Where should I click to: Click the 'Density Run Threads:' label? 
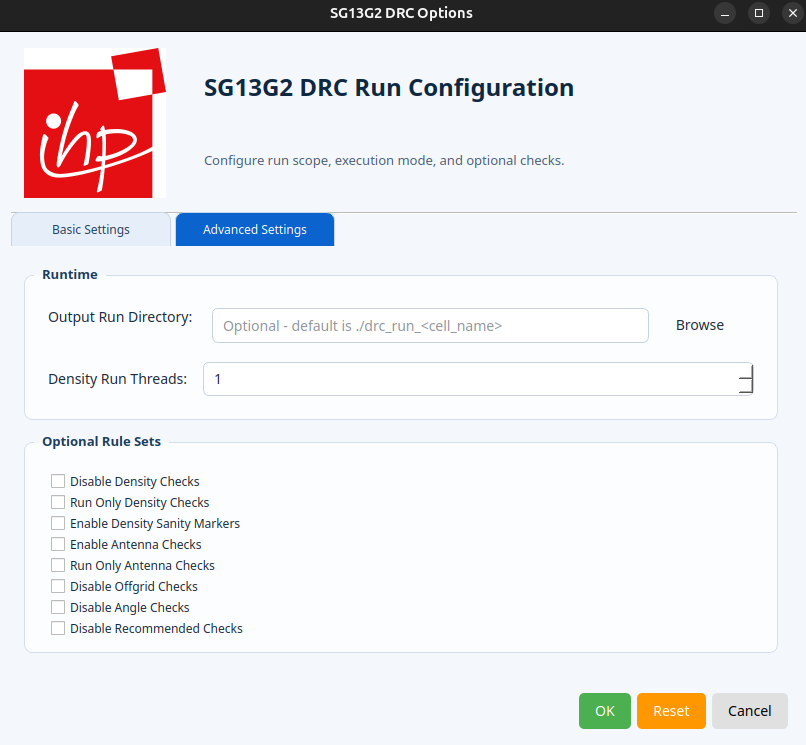tap(118, 379)
